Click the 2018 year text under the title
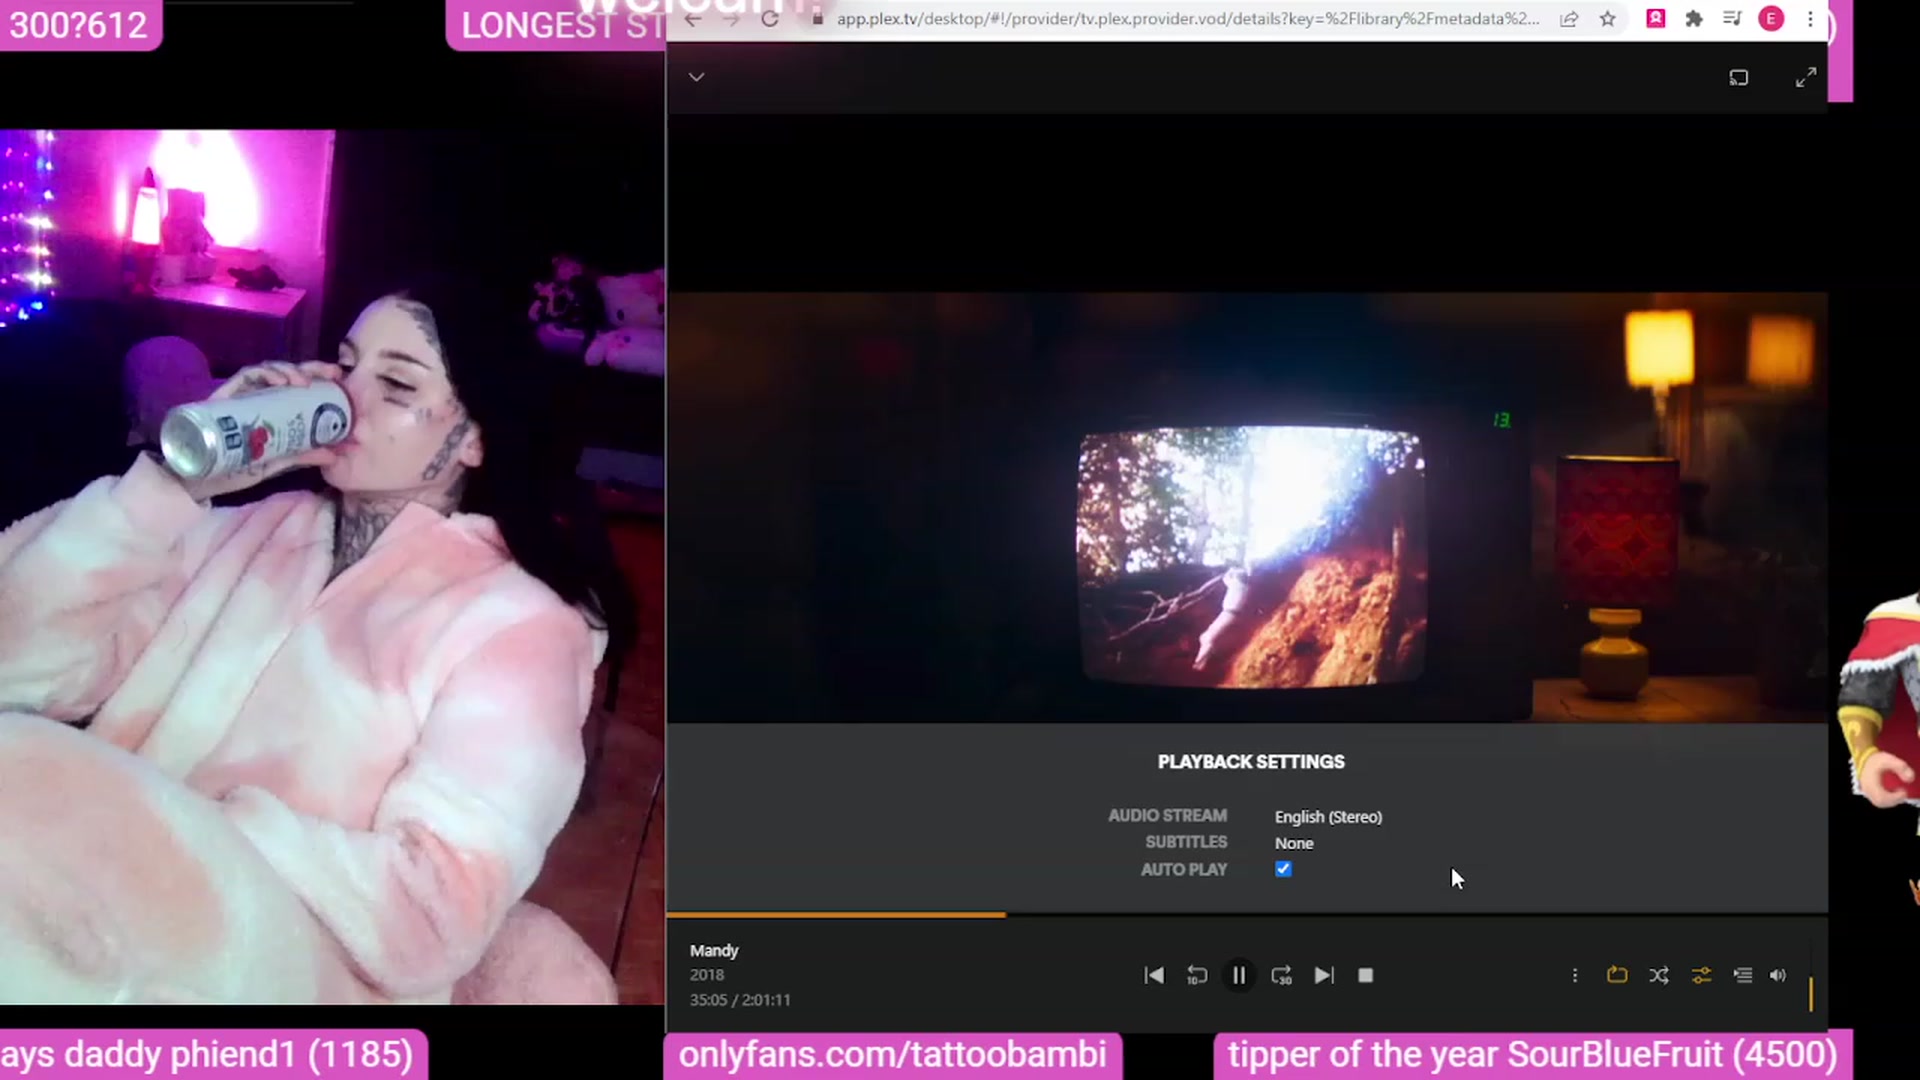Screen dimensions: 1920x1080 706,975
